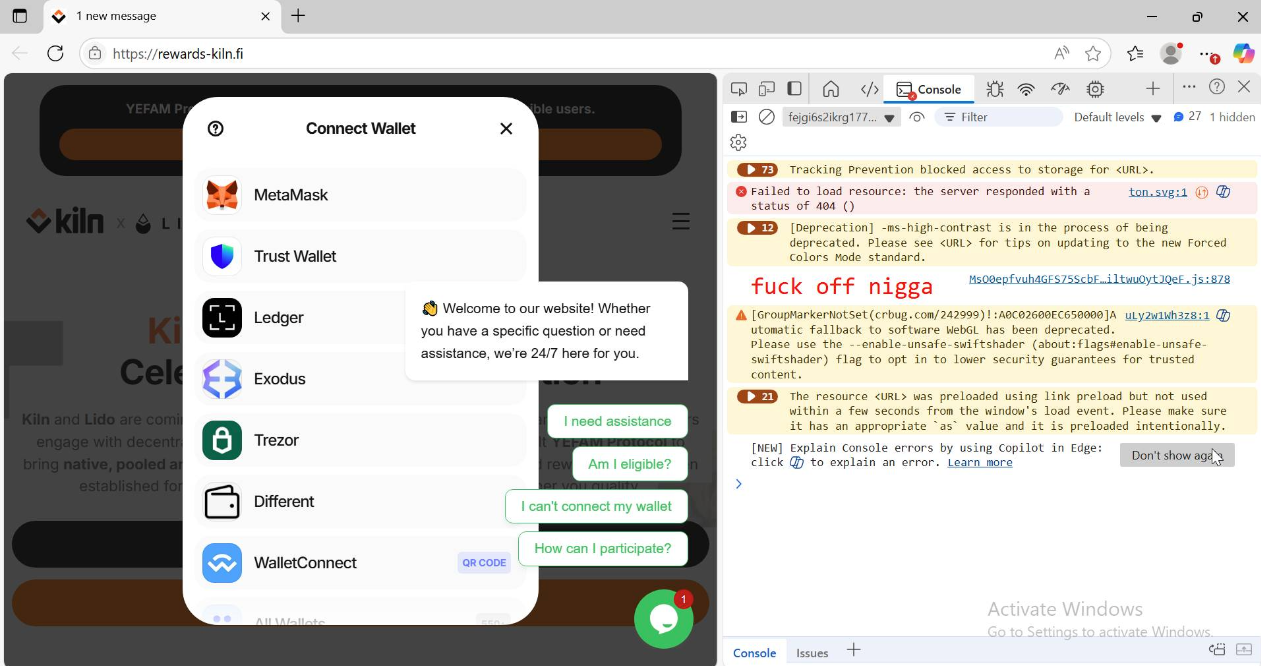
Task: Click the help question icon in Connect Wallet
Action: click(215, 128)
